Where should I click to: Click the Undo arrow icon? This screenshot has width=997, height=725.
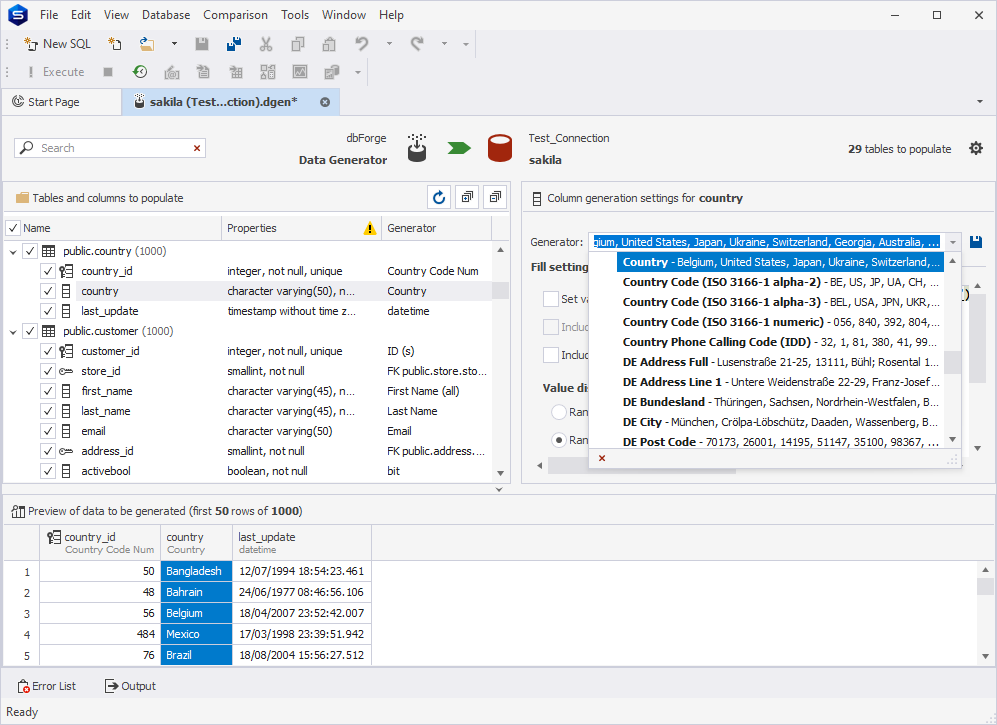coord(362,44)
